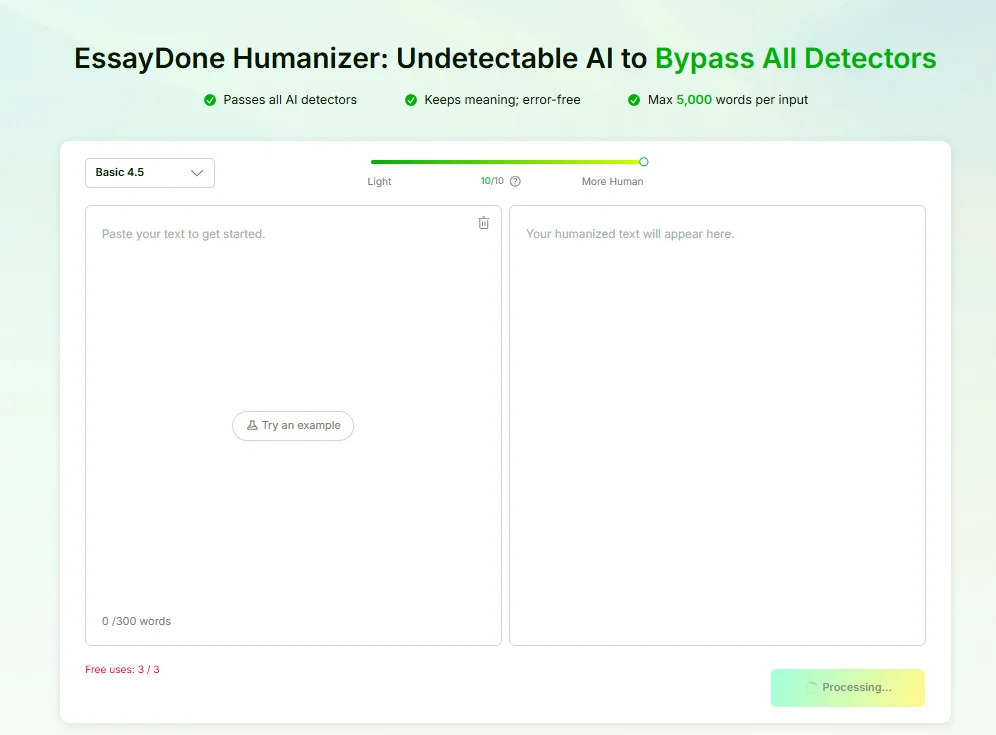Image resolution: width=996 pixels, height=735 pixels.
Task: Click the 10/10 level value
Action: coord(492,181)
